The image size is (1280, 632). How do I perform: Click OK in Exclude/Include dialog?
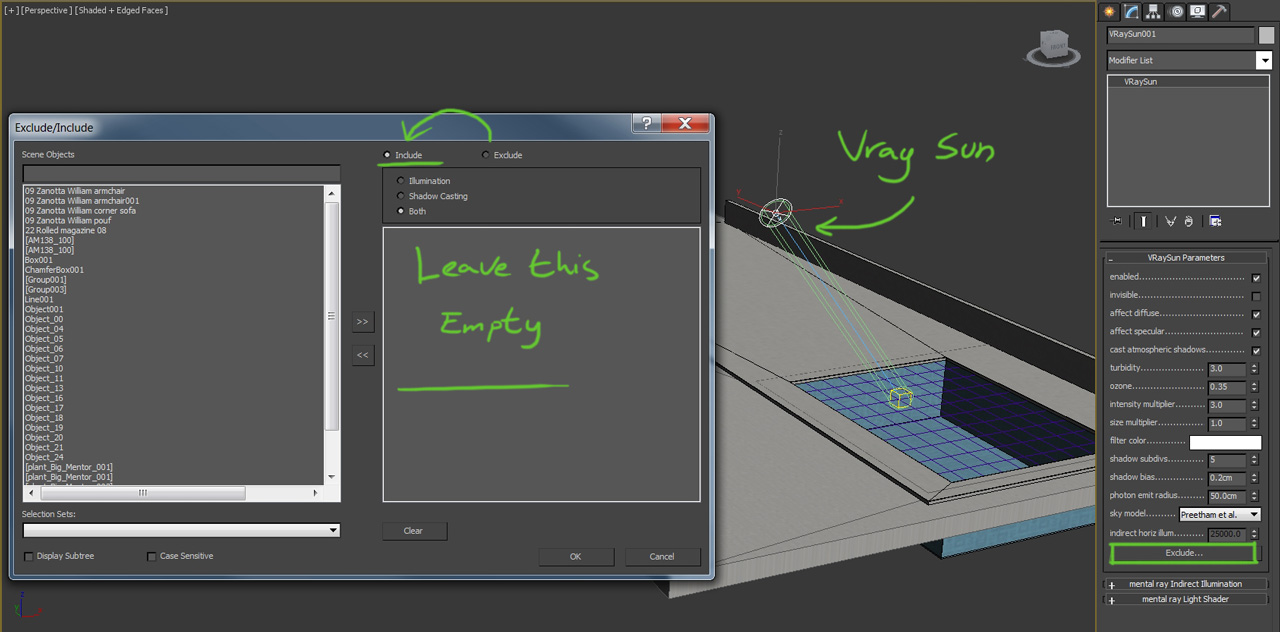pyautogui.click(x=576, y=557)
